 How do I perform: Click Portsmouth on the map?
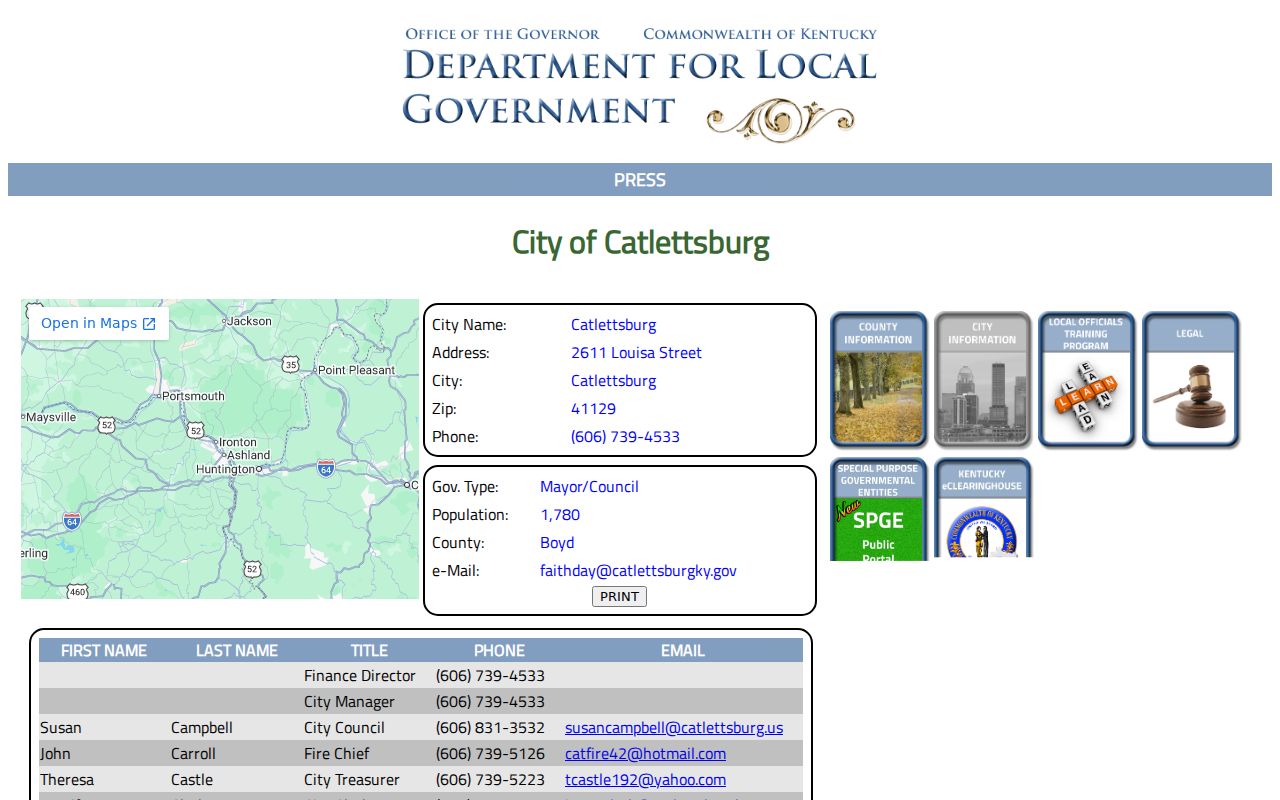[193, 396]
